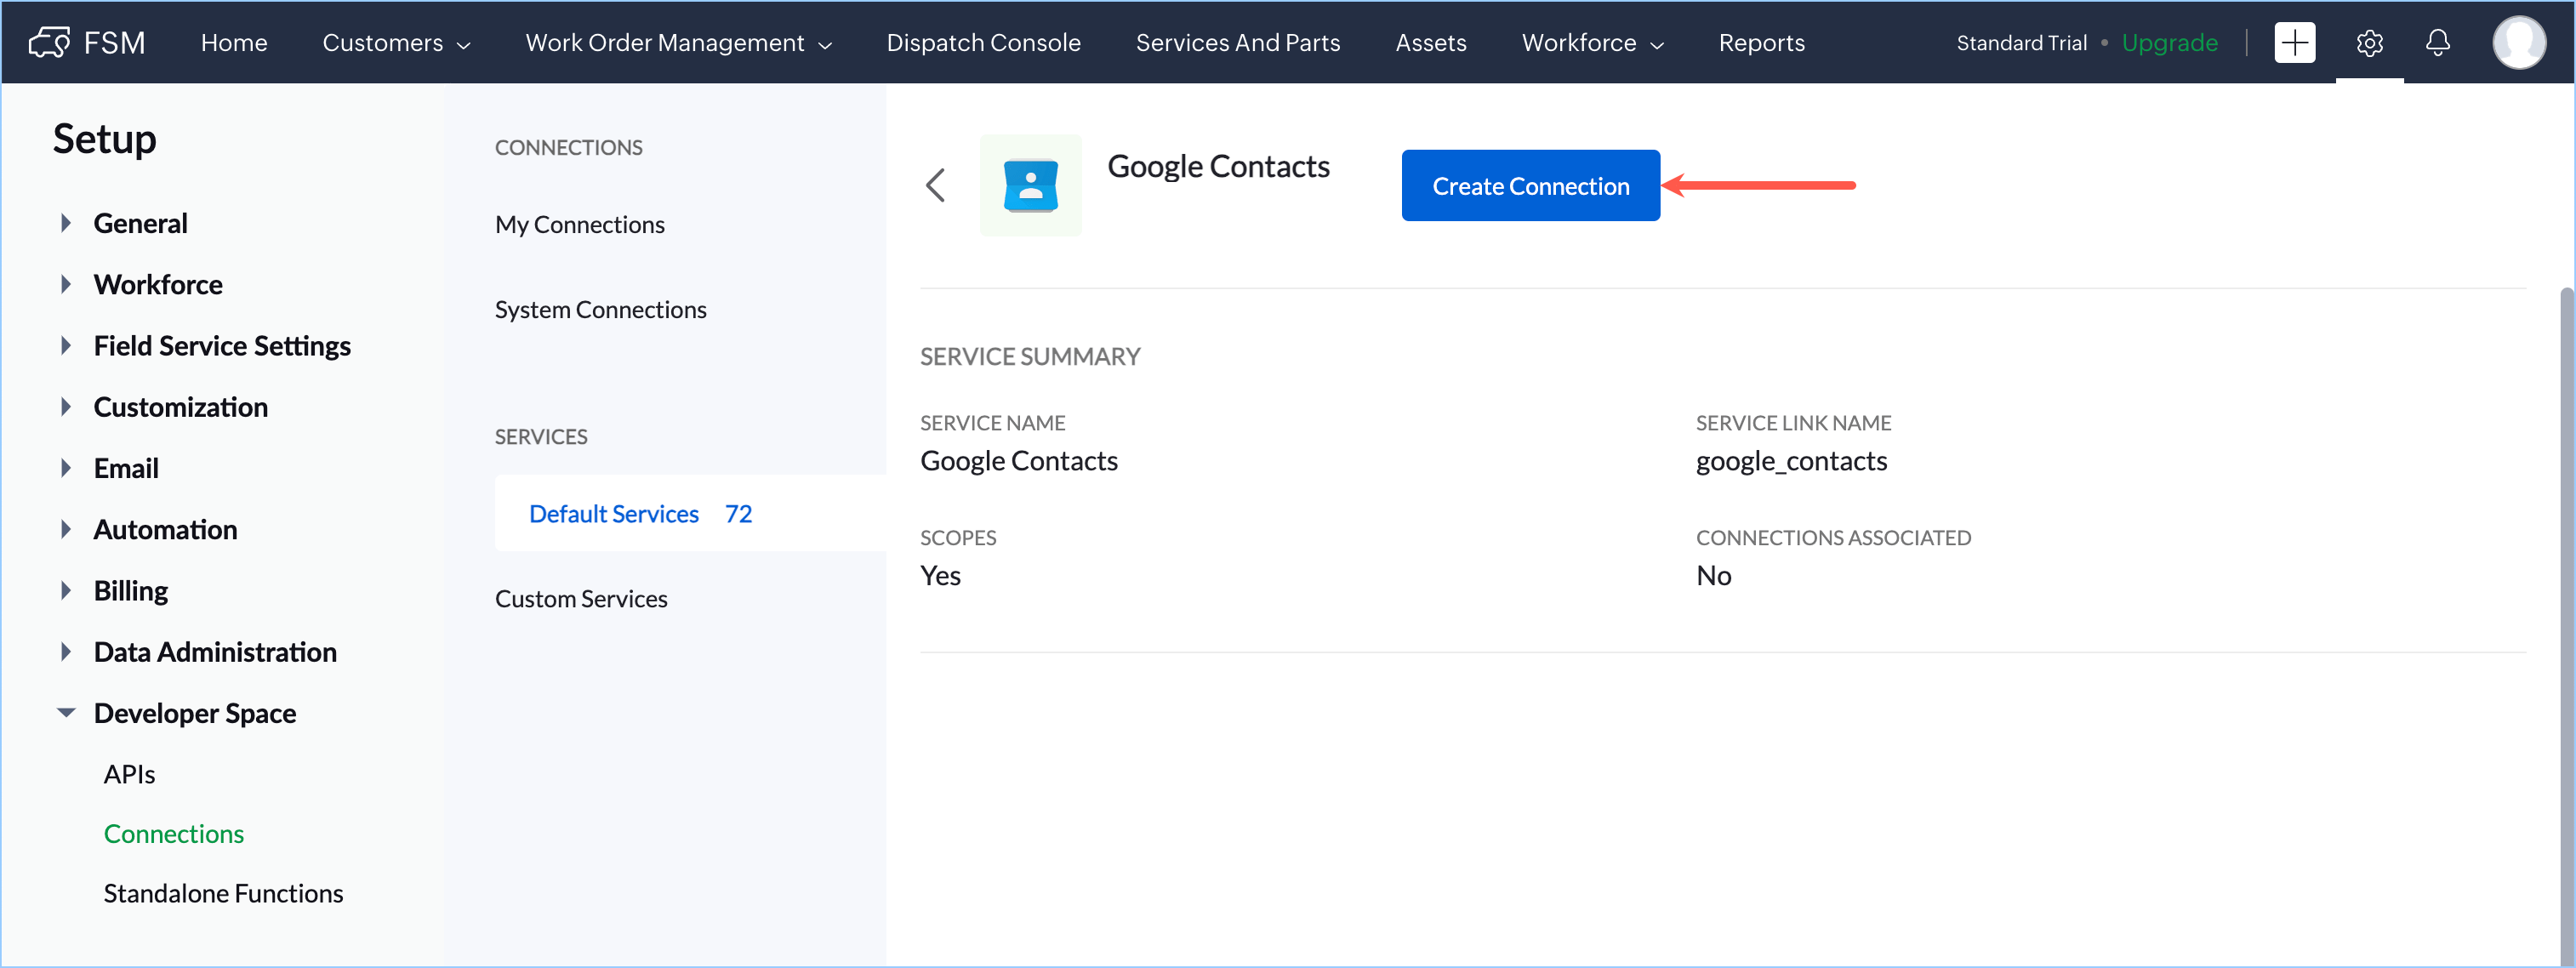
Task: Open the notifications bell
Action: click(x=2437, y=42)
